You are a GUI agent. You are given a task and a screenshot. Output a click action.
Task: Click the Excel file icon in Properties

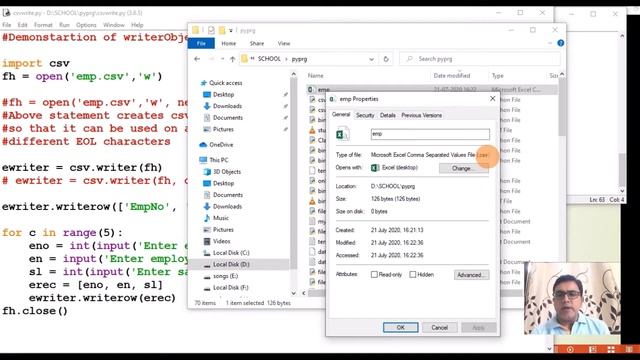(x=342, y=134)
